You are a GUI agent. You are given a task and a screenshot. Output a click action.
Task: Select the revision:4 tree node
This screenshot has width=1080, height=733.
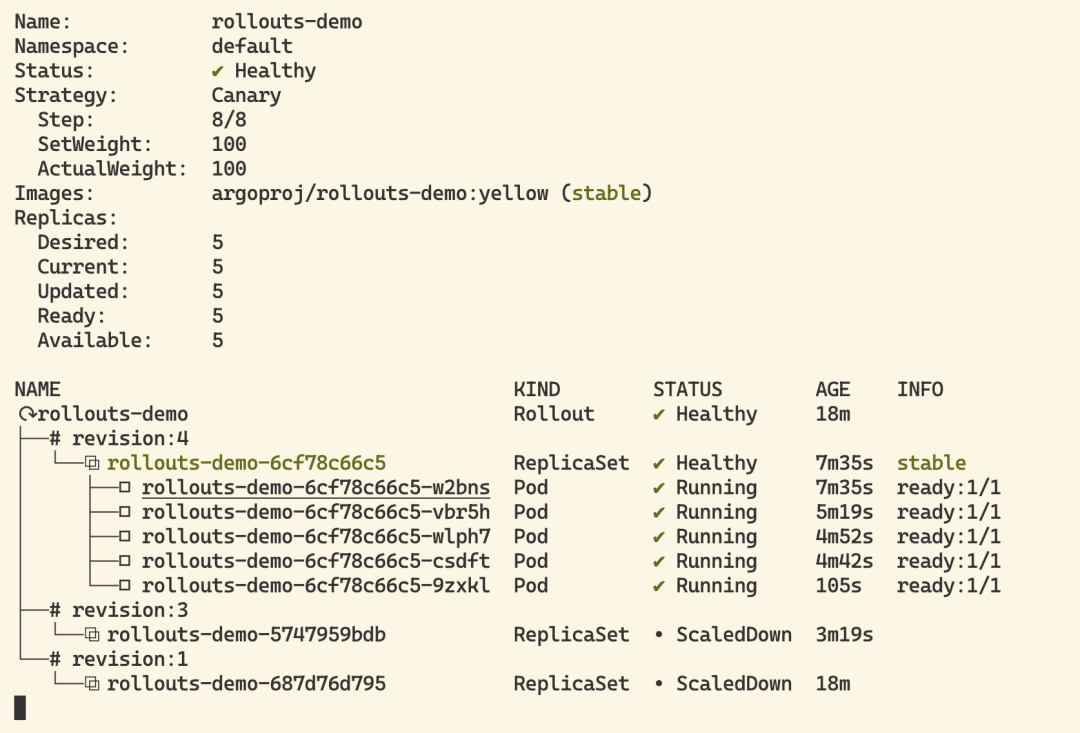point(119,439)
